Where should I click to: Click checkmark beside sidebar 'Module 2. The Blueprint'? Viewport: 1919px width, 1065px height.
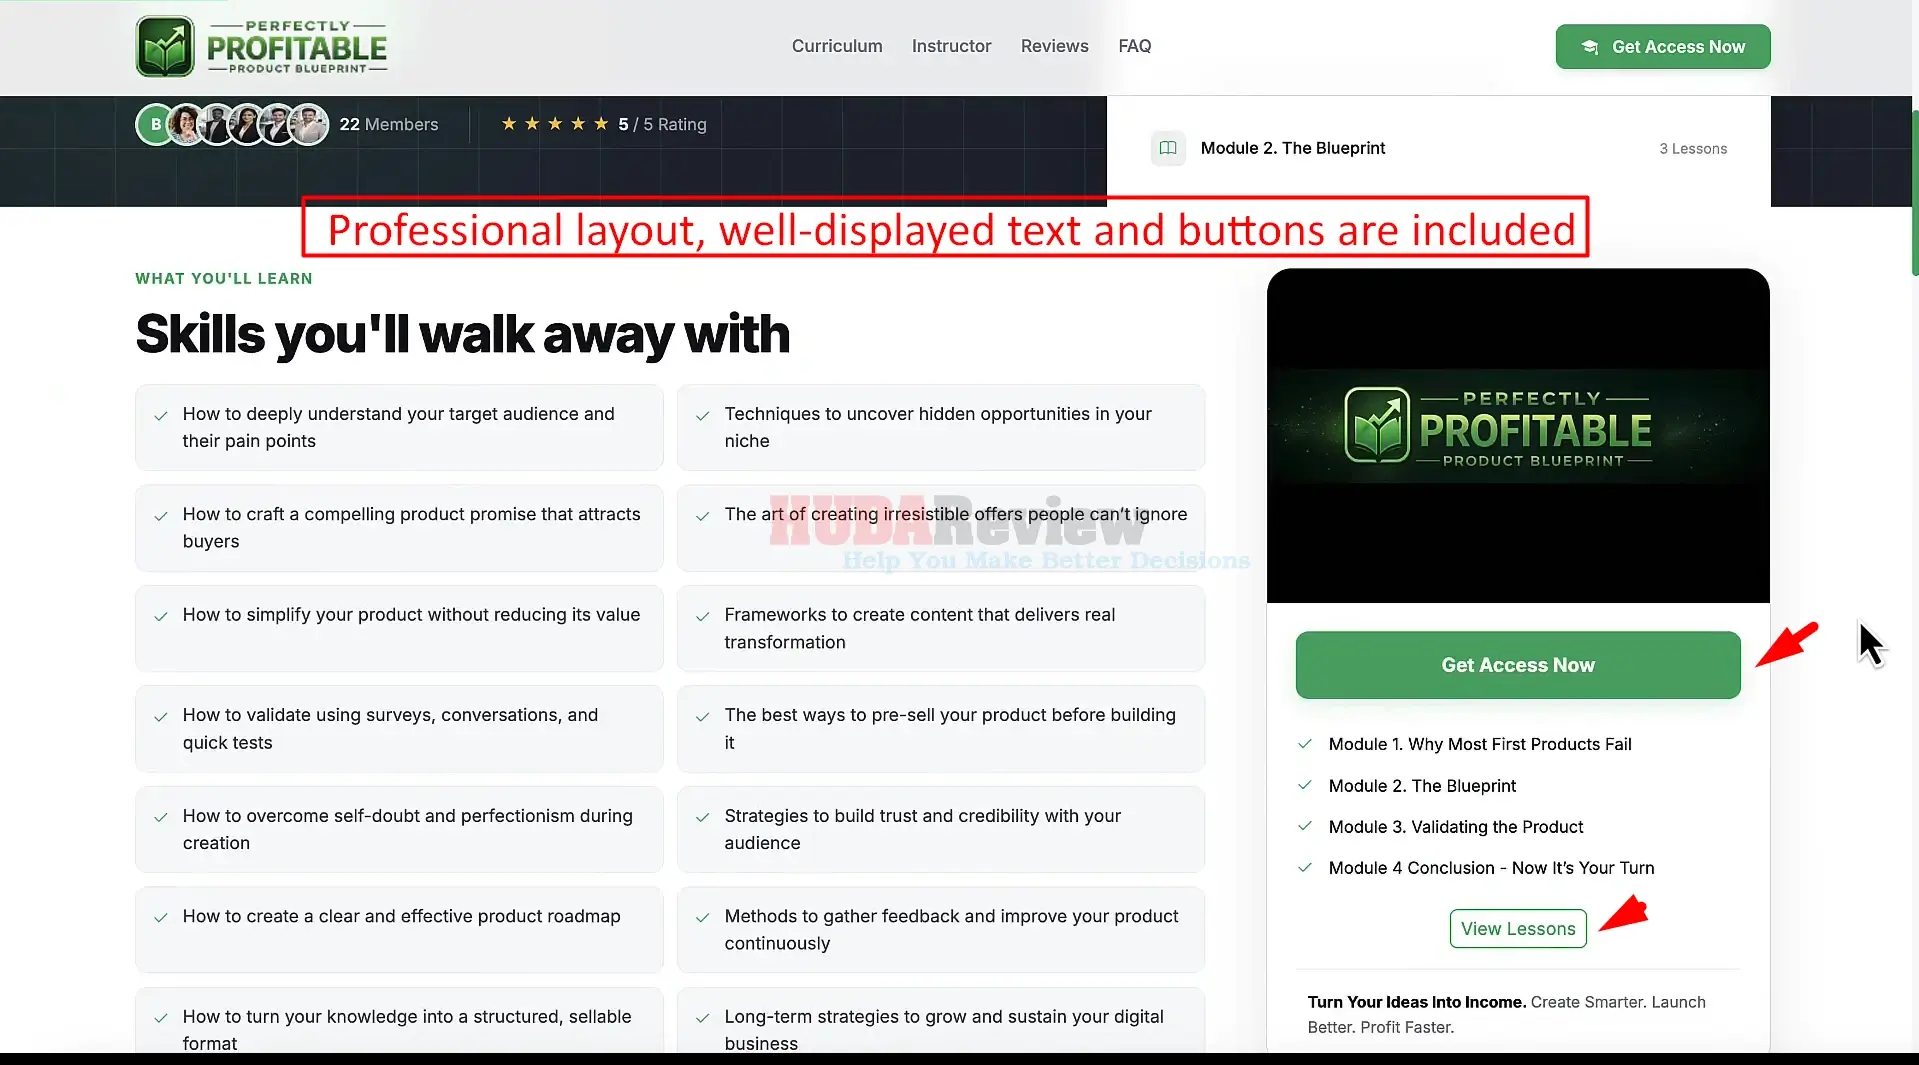point(1304,785)
